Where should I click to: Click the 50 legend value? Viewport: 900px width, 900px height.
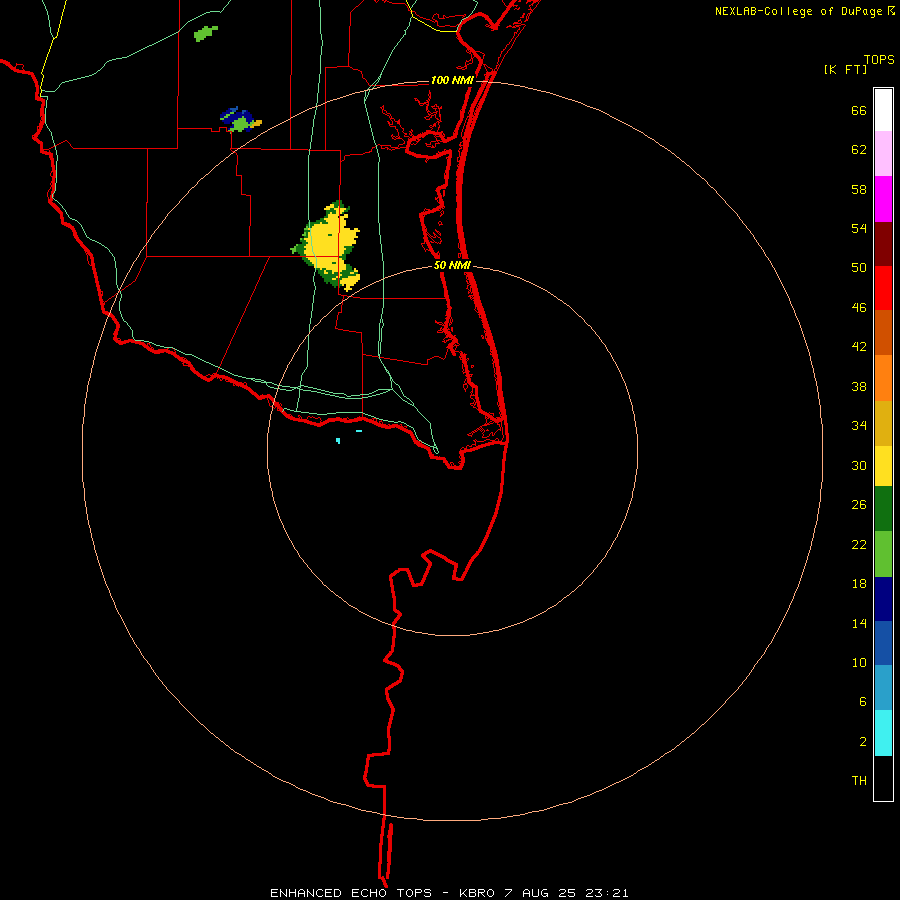(x=859, y=268)
